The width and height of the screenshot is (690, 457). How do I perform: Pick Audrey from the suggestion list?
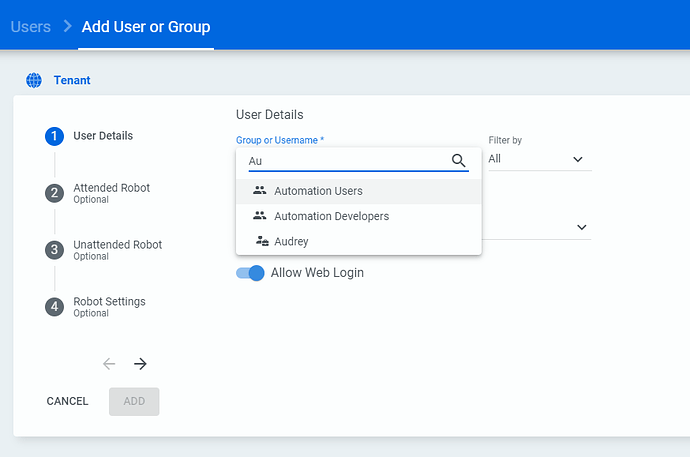click(291, 241)
